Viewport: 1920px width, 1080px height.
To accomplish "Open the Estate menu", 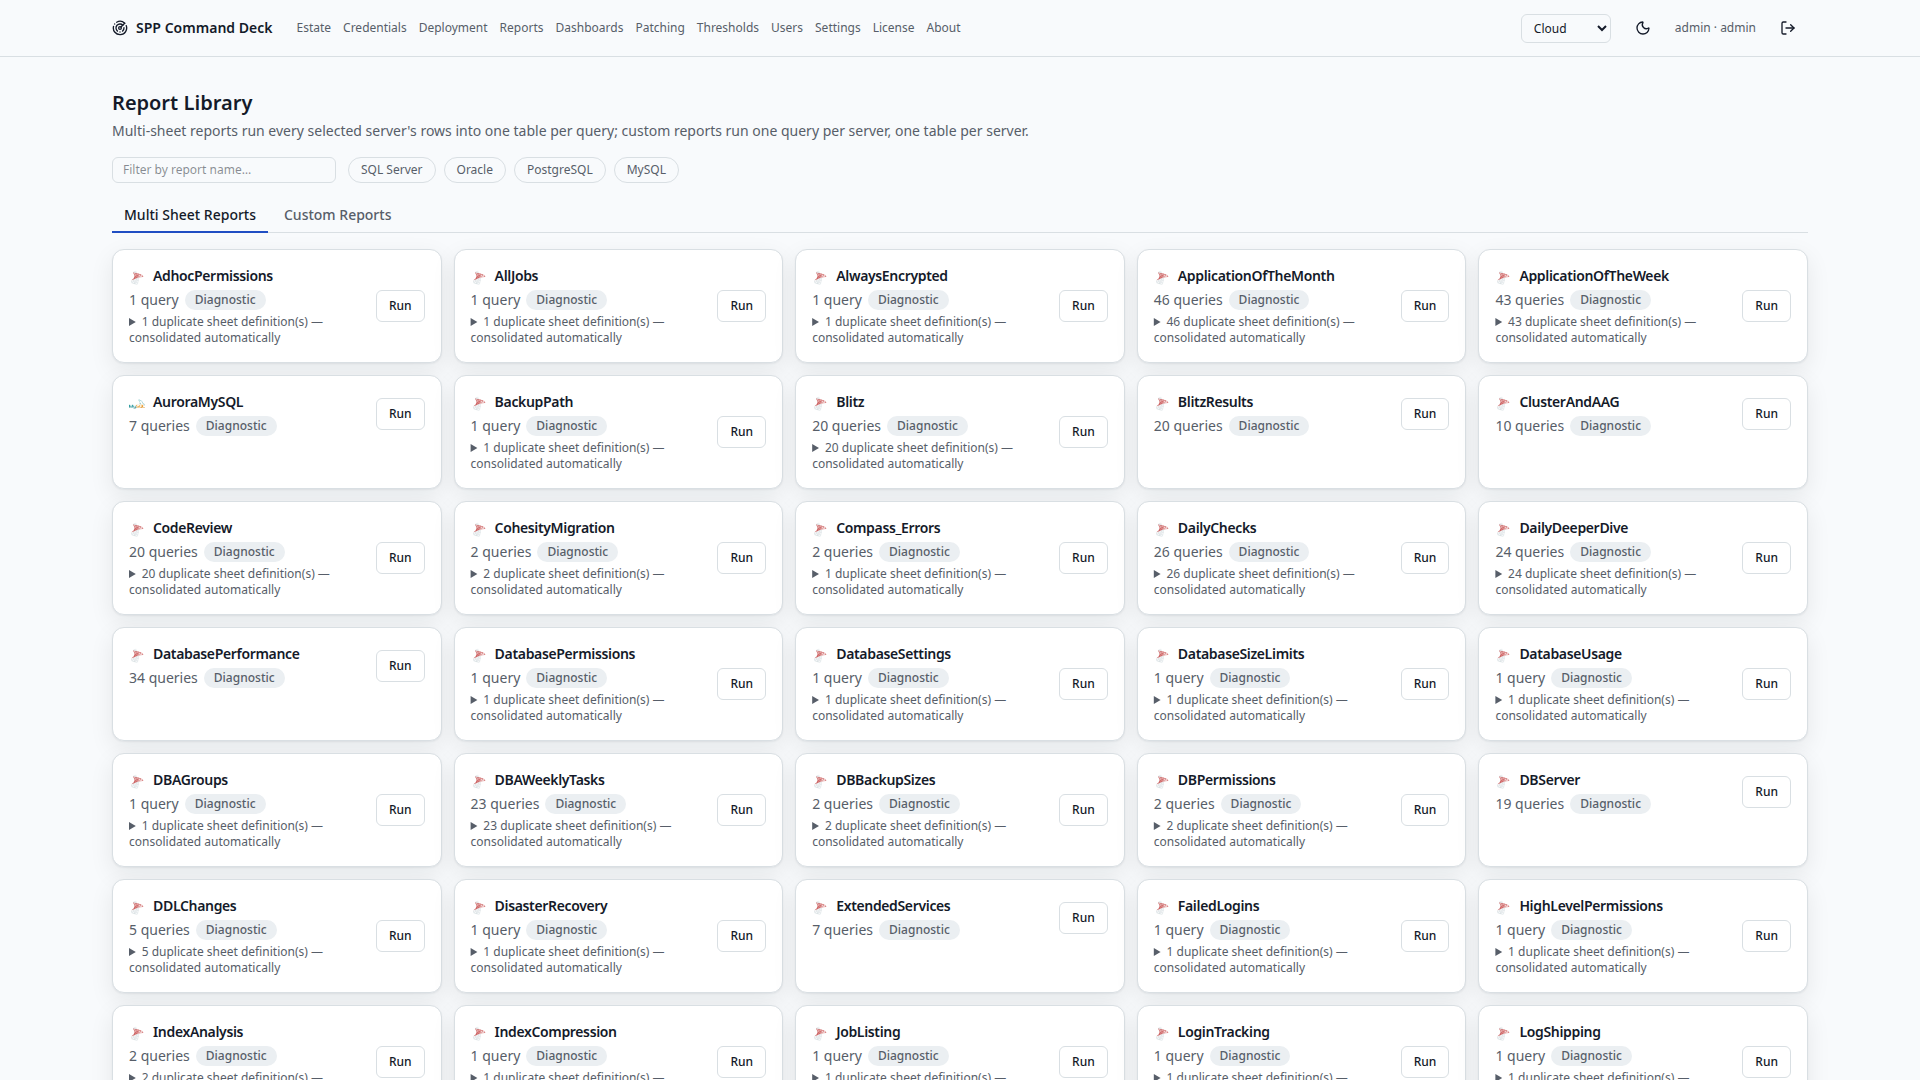I will 313,28.
